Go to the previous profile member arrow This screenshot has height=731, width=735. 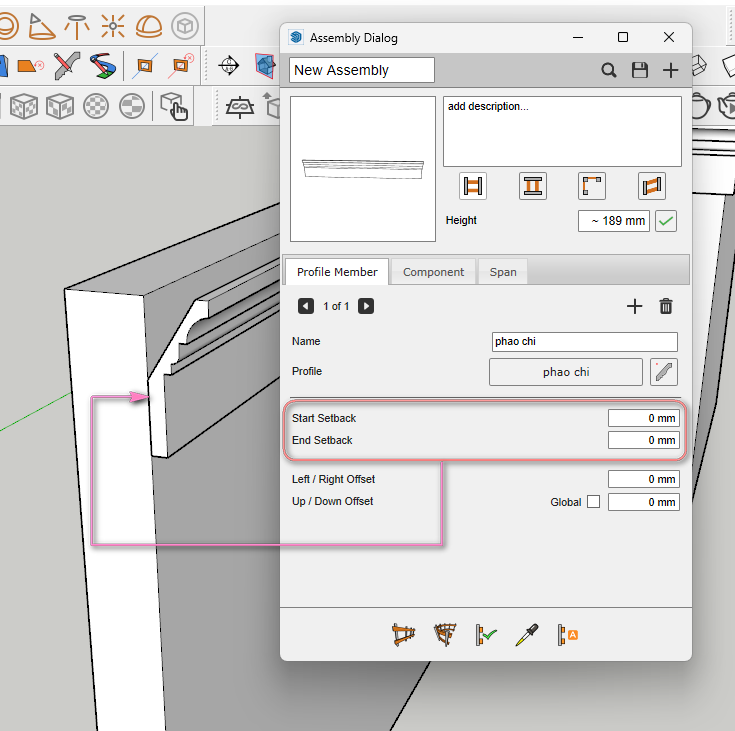tap(305, 306)
